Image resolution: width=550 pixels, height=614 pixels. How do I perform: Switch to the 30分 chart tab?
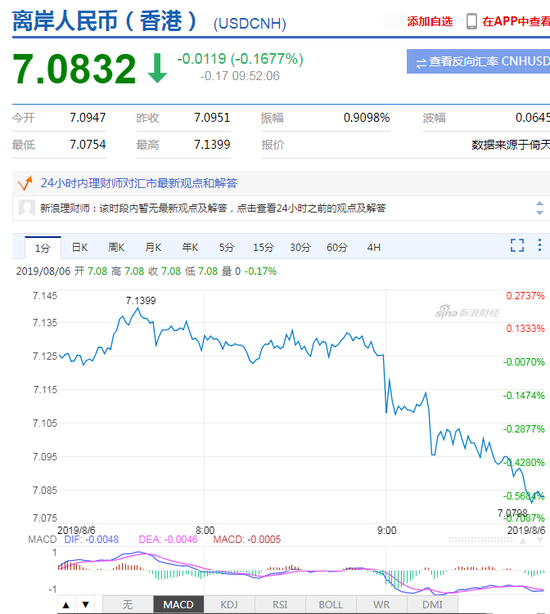click(x=300, y=247)
